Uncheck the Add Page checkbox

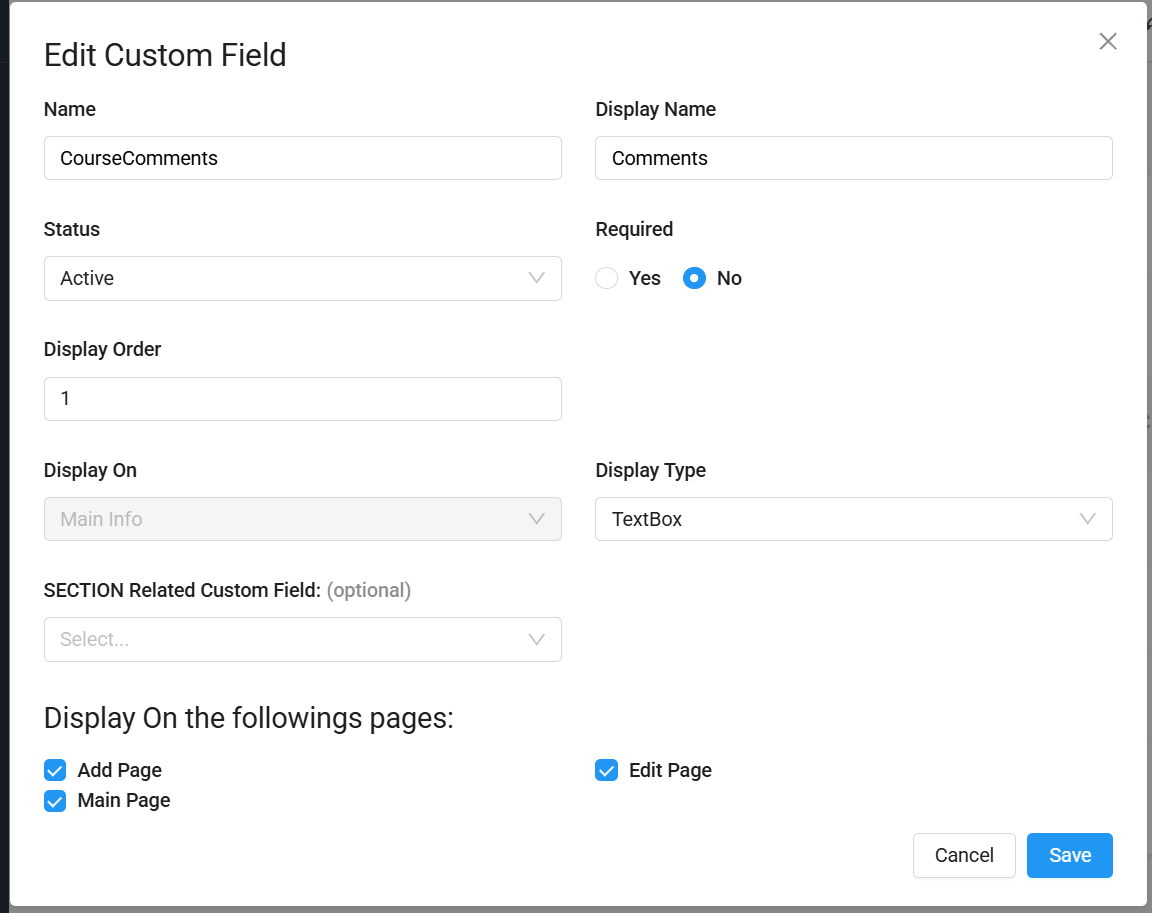55,770
